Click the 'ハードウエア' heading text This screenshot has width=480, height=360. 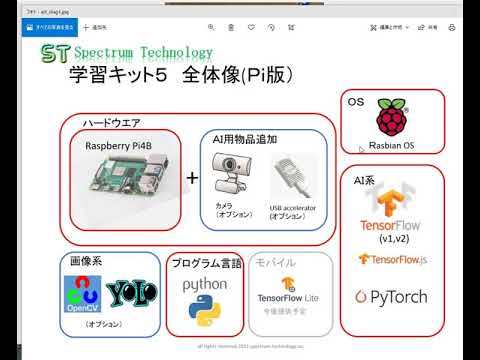point(111,123)
